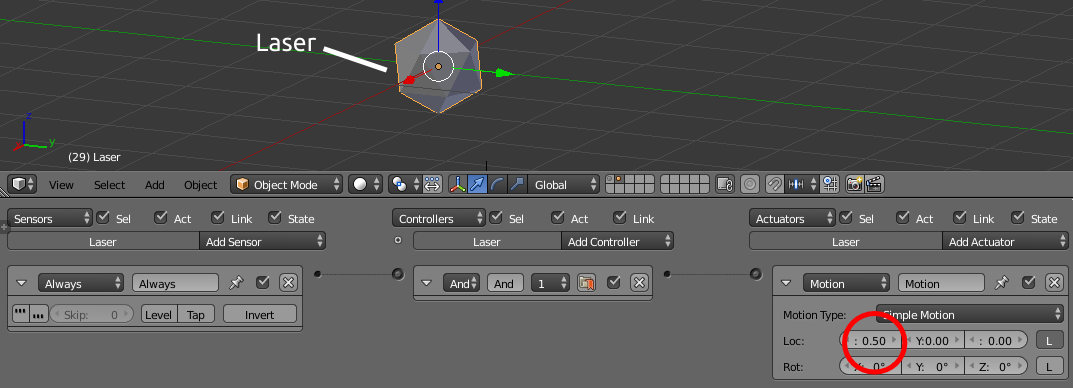Image resolution: width=1073 pixels, height=388 pixels.
Task: Toggle And controller priority bookmark icon
Action: coord(586,283)
